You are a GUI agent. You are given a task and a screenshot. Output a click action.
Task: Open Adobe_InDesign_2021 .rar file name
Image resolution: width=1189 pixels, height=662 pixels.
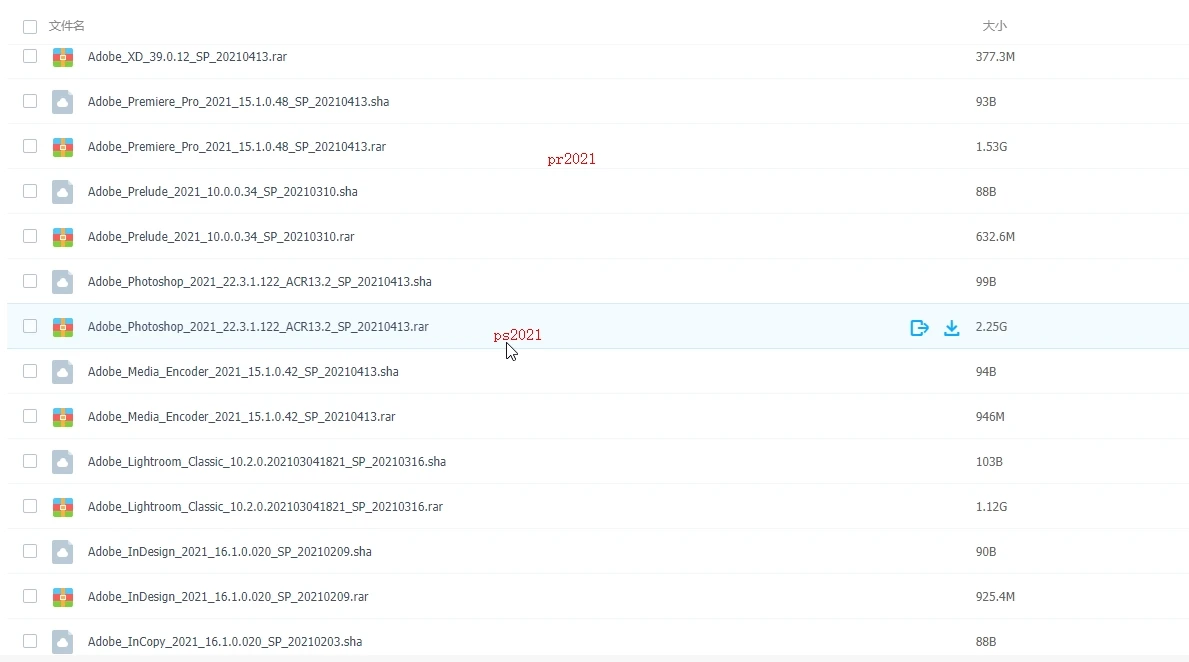[227, 597]
